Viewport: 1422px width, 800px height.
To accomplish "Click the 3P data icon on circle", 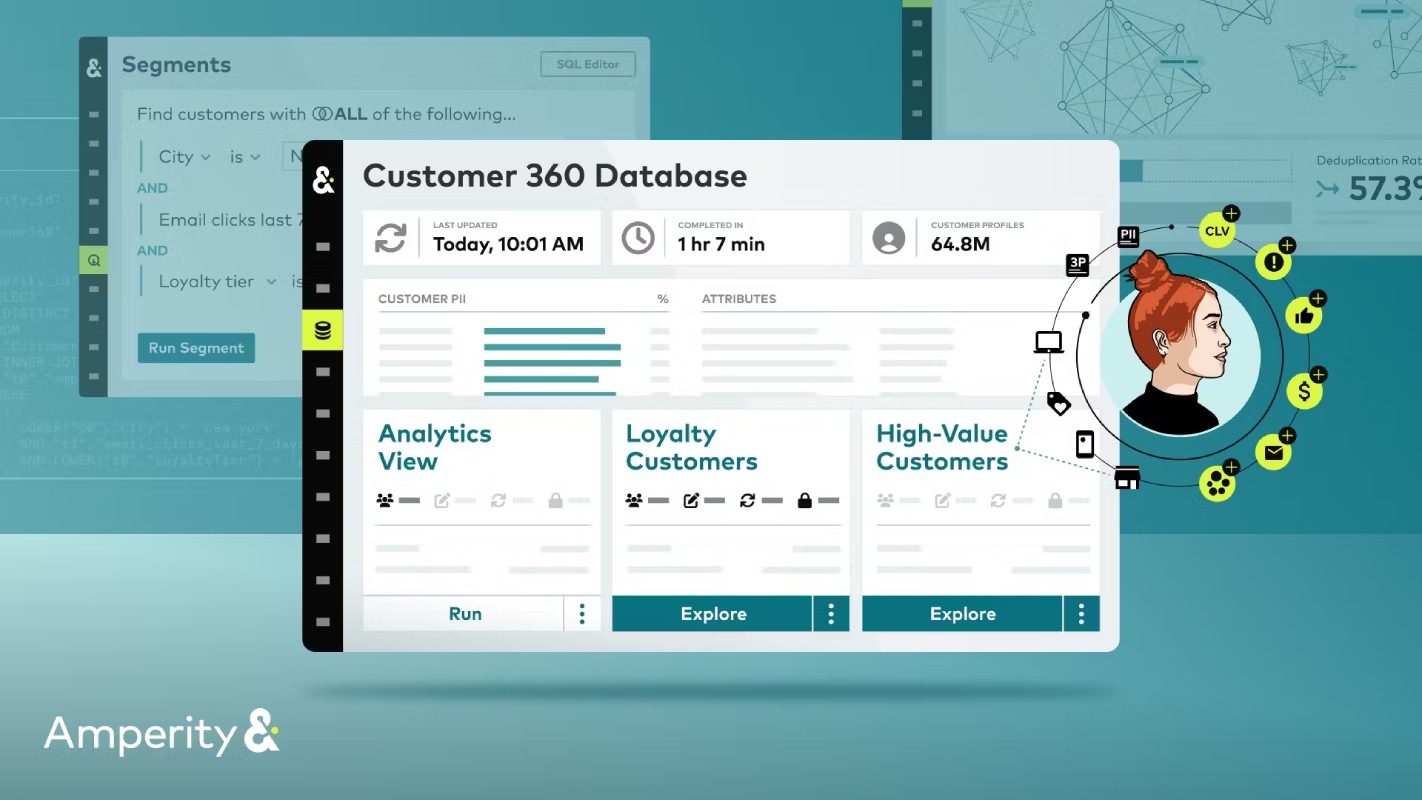I will (1077, 265).
